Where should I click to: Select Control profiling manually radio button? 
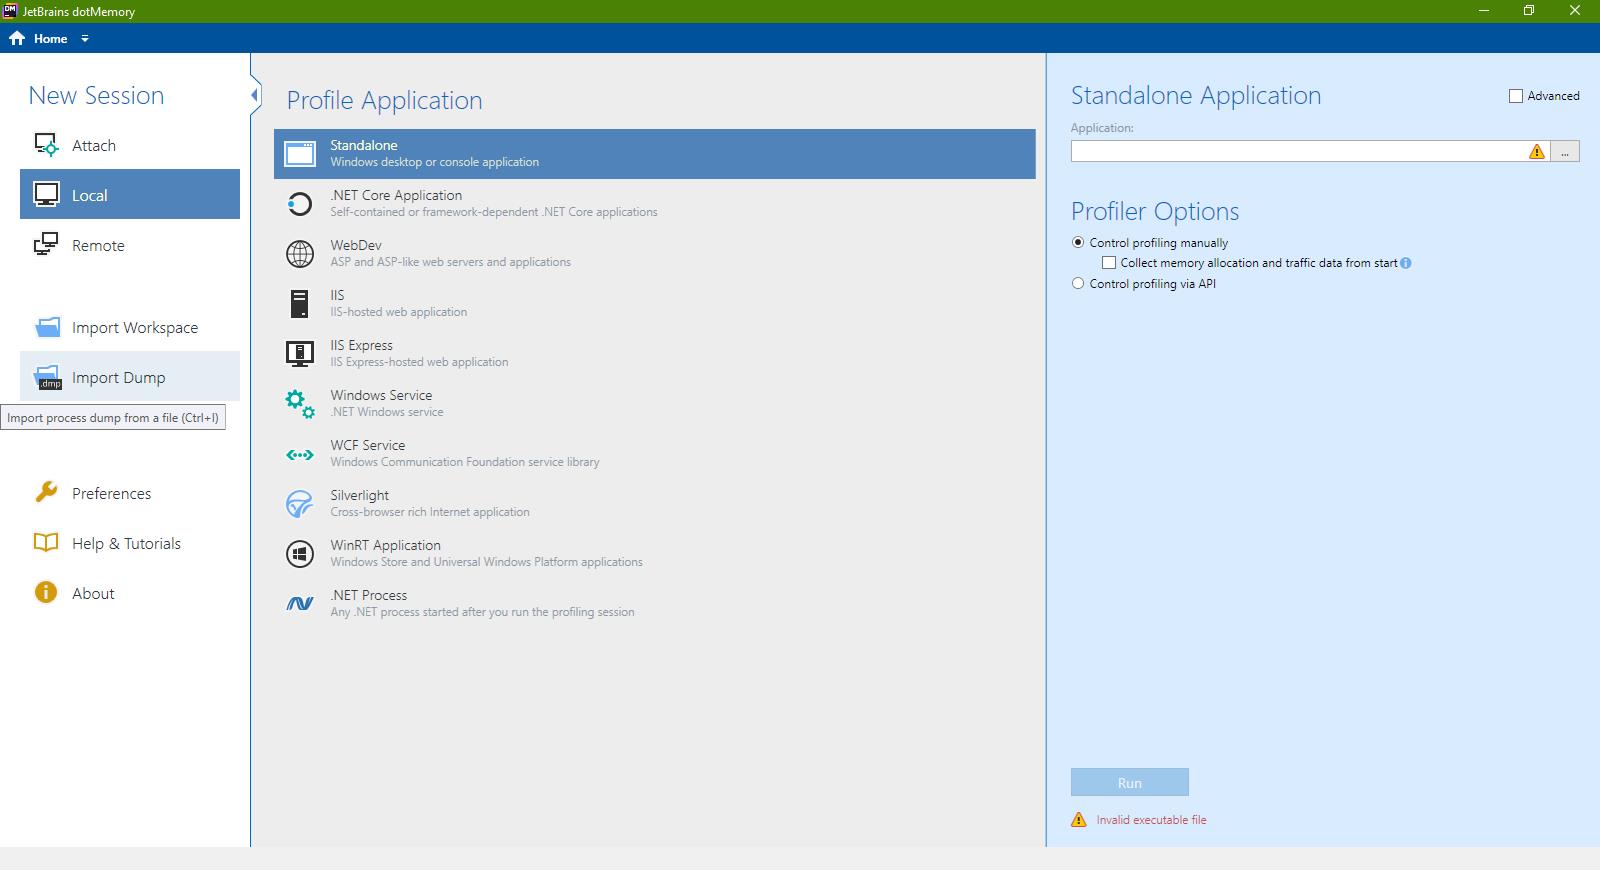tap(1078, 243)
